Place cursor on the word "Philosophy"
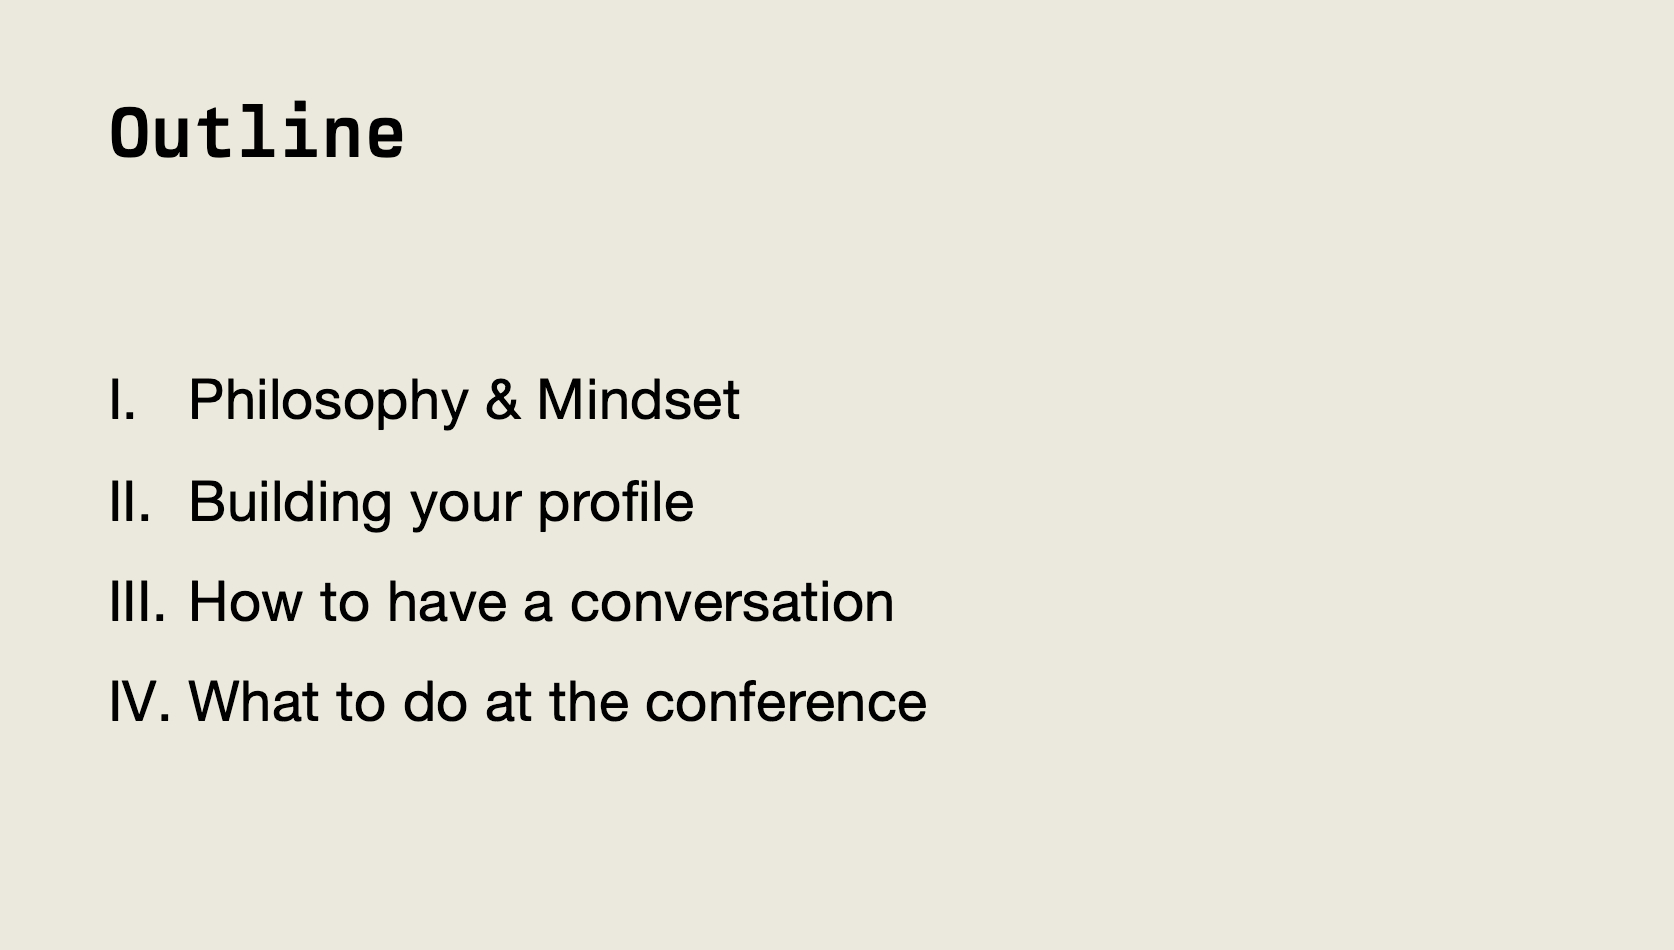 coord(328,400)
